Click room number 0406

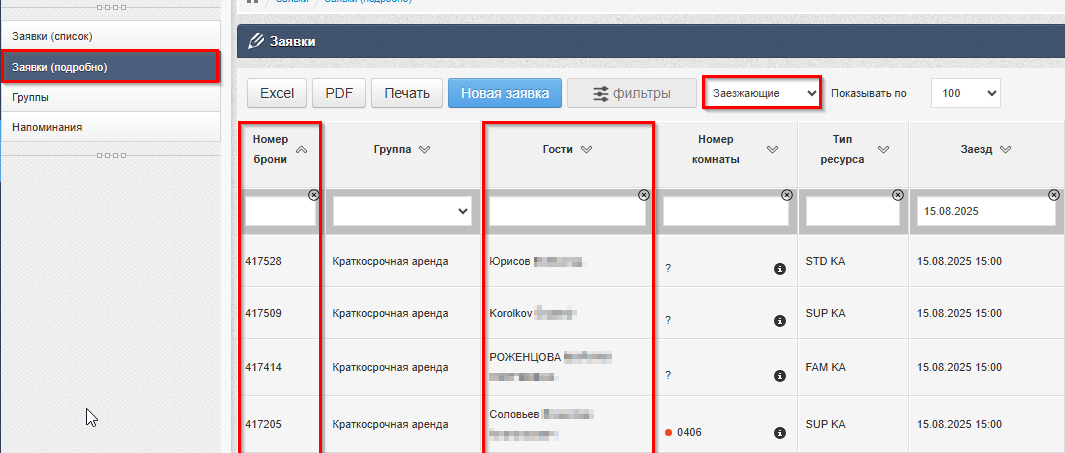(x=689, y=432)
